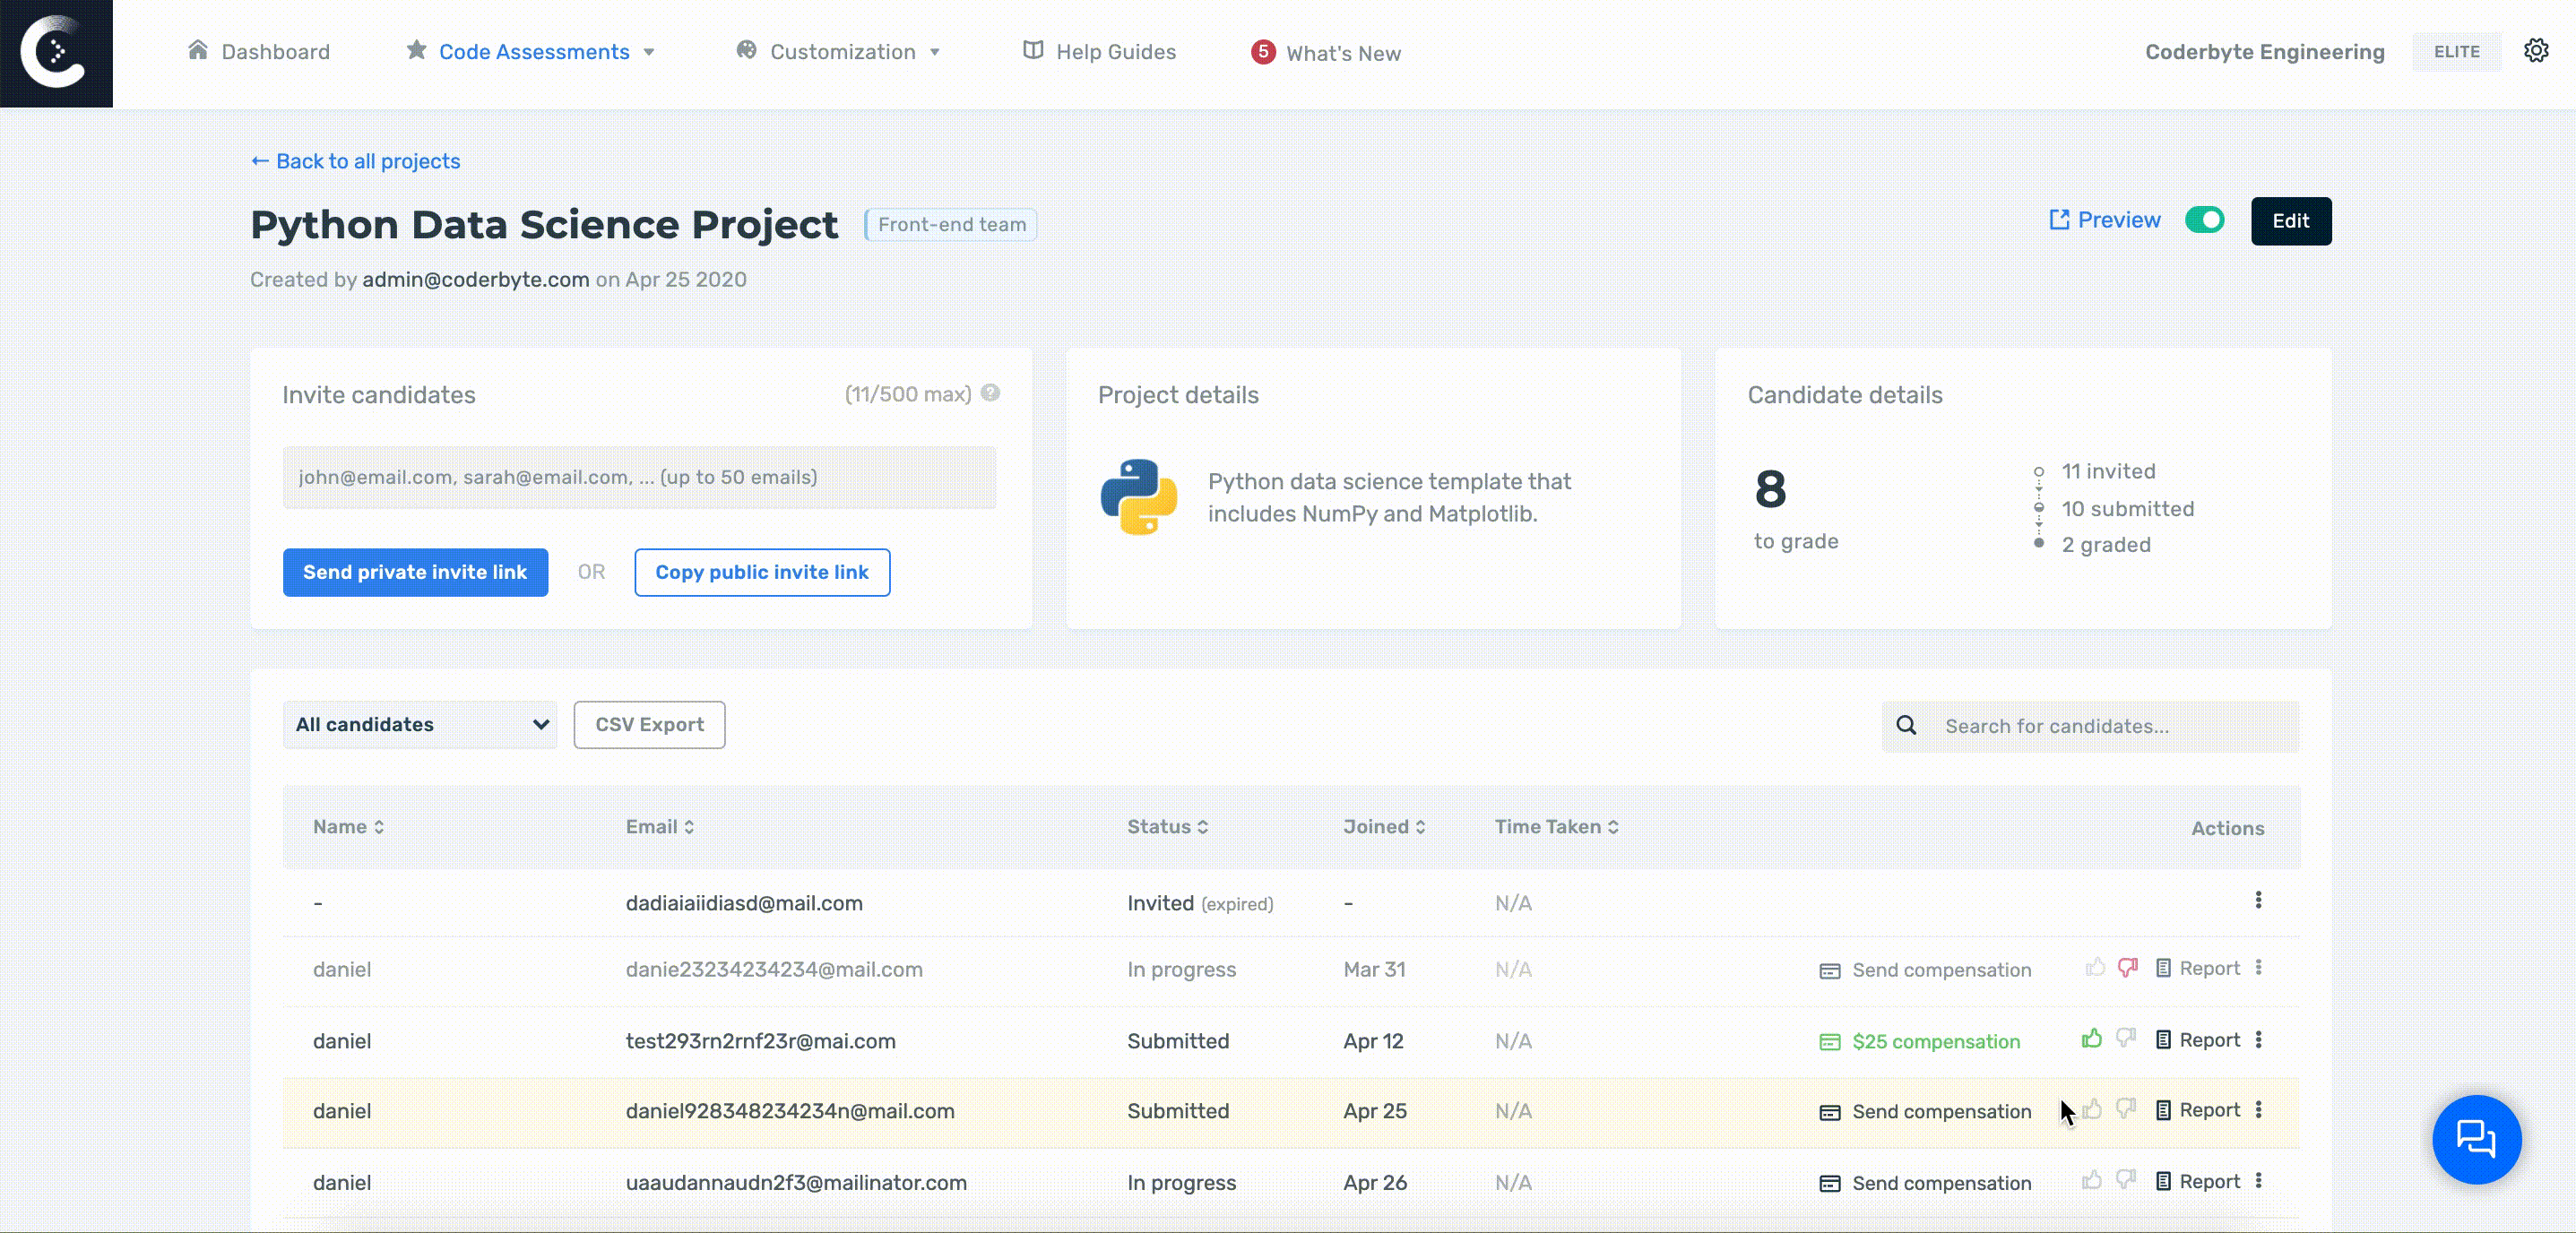Toggle the project active switch
This screenshot has width=2576, height=1233.
click(x=2204, y=220)
